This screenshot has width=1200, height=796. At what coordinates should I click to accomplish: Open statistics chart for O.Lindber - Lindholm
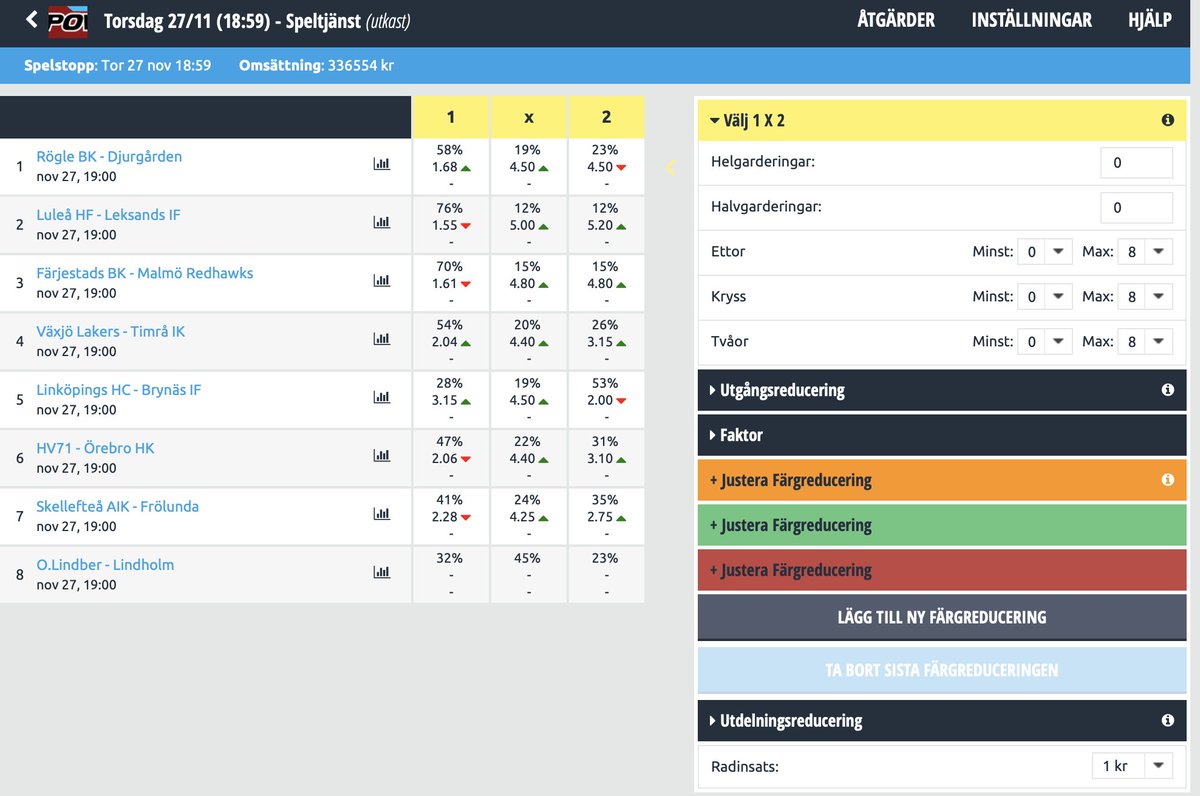pyautogui.click(x=381, y=572)
